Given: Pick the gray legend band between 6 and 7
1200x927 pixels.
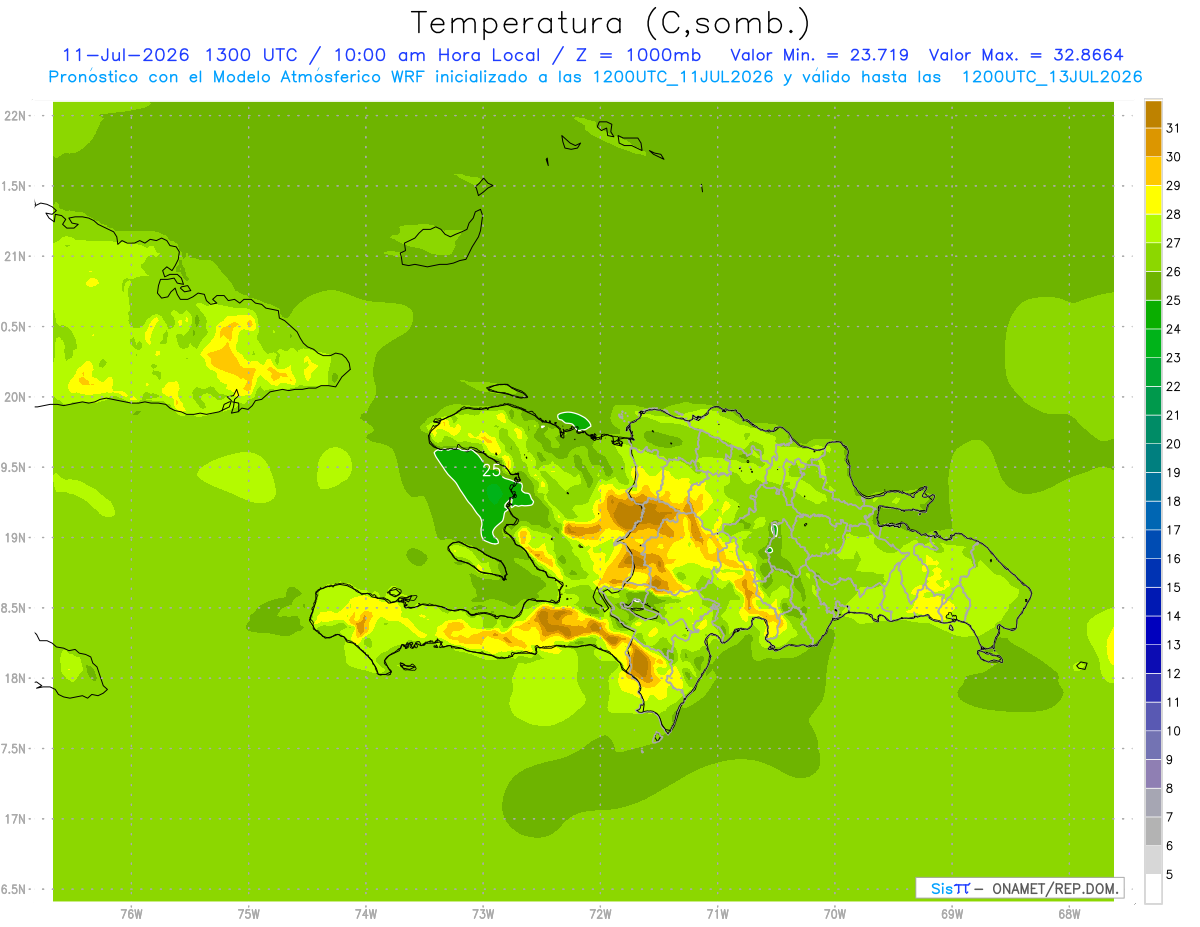Looking at the screenshot, I should 1153,831.
